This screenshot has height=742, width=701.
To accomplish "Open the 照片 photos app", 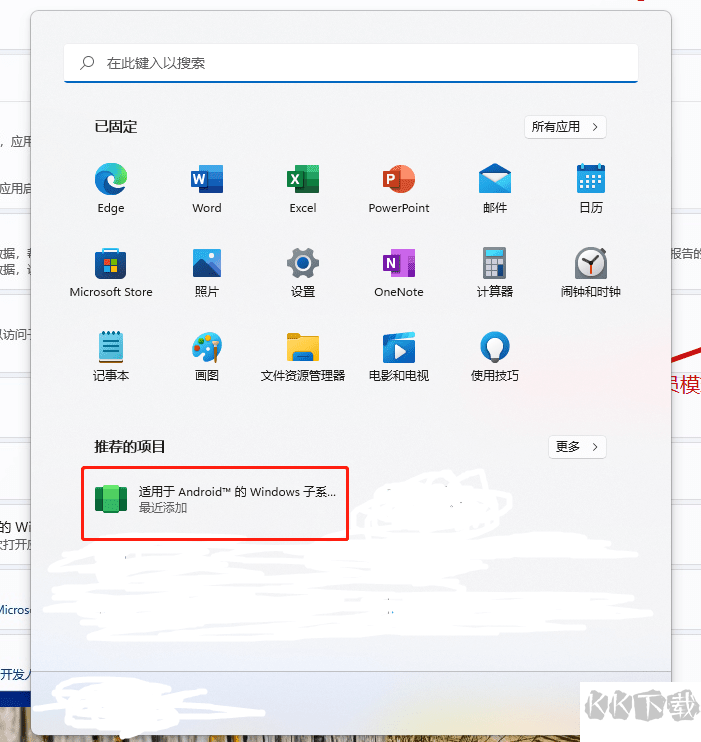I will point(207,263).
